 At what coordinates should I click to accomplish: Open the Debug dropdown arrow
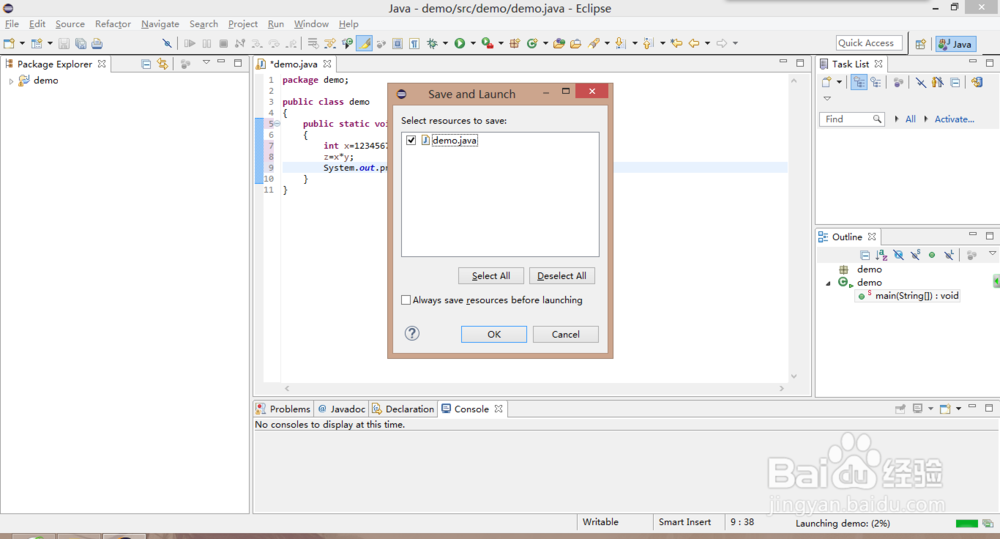click(445, 43)
